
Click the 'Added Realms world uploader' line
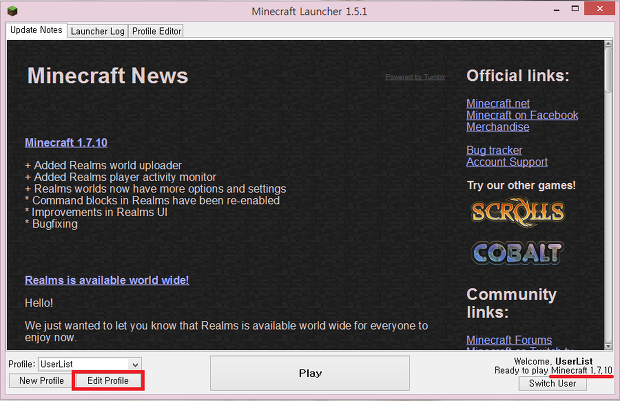tap(103, 165)
